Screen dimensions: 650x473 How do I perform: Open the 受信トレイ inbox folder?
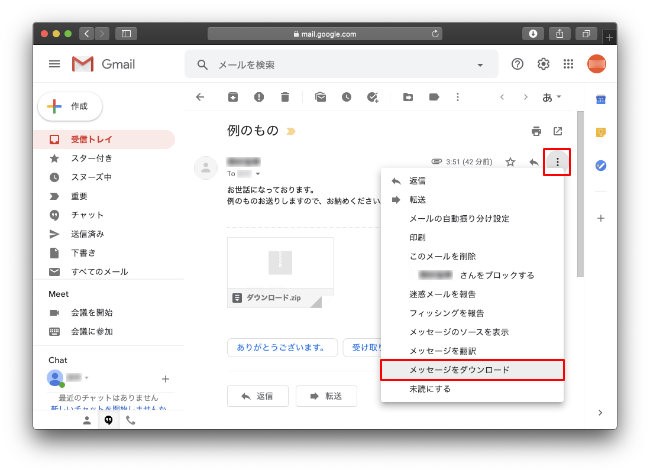91,139
